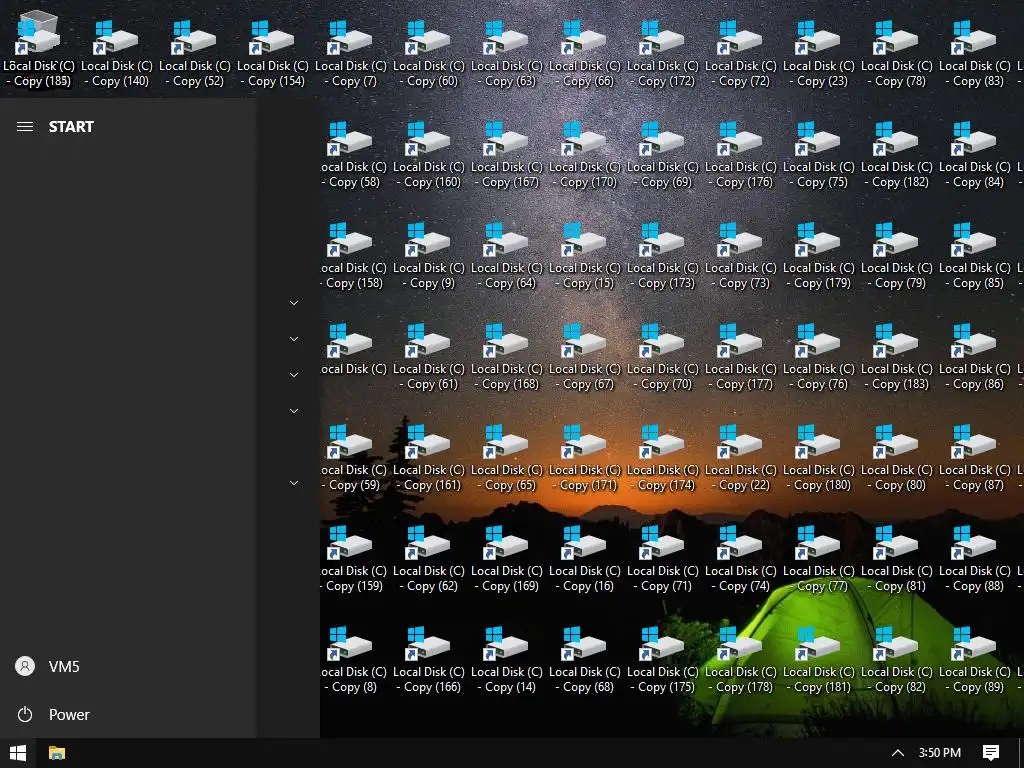Expand the Start menu hamburger button
Viewport: 1024px width, 768px height.
point(25,127)
